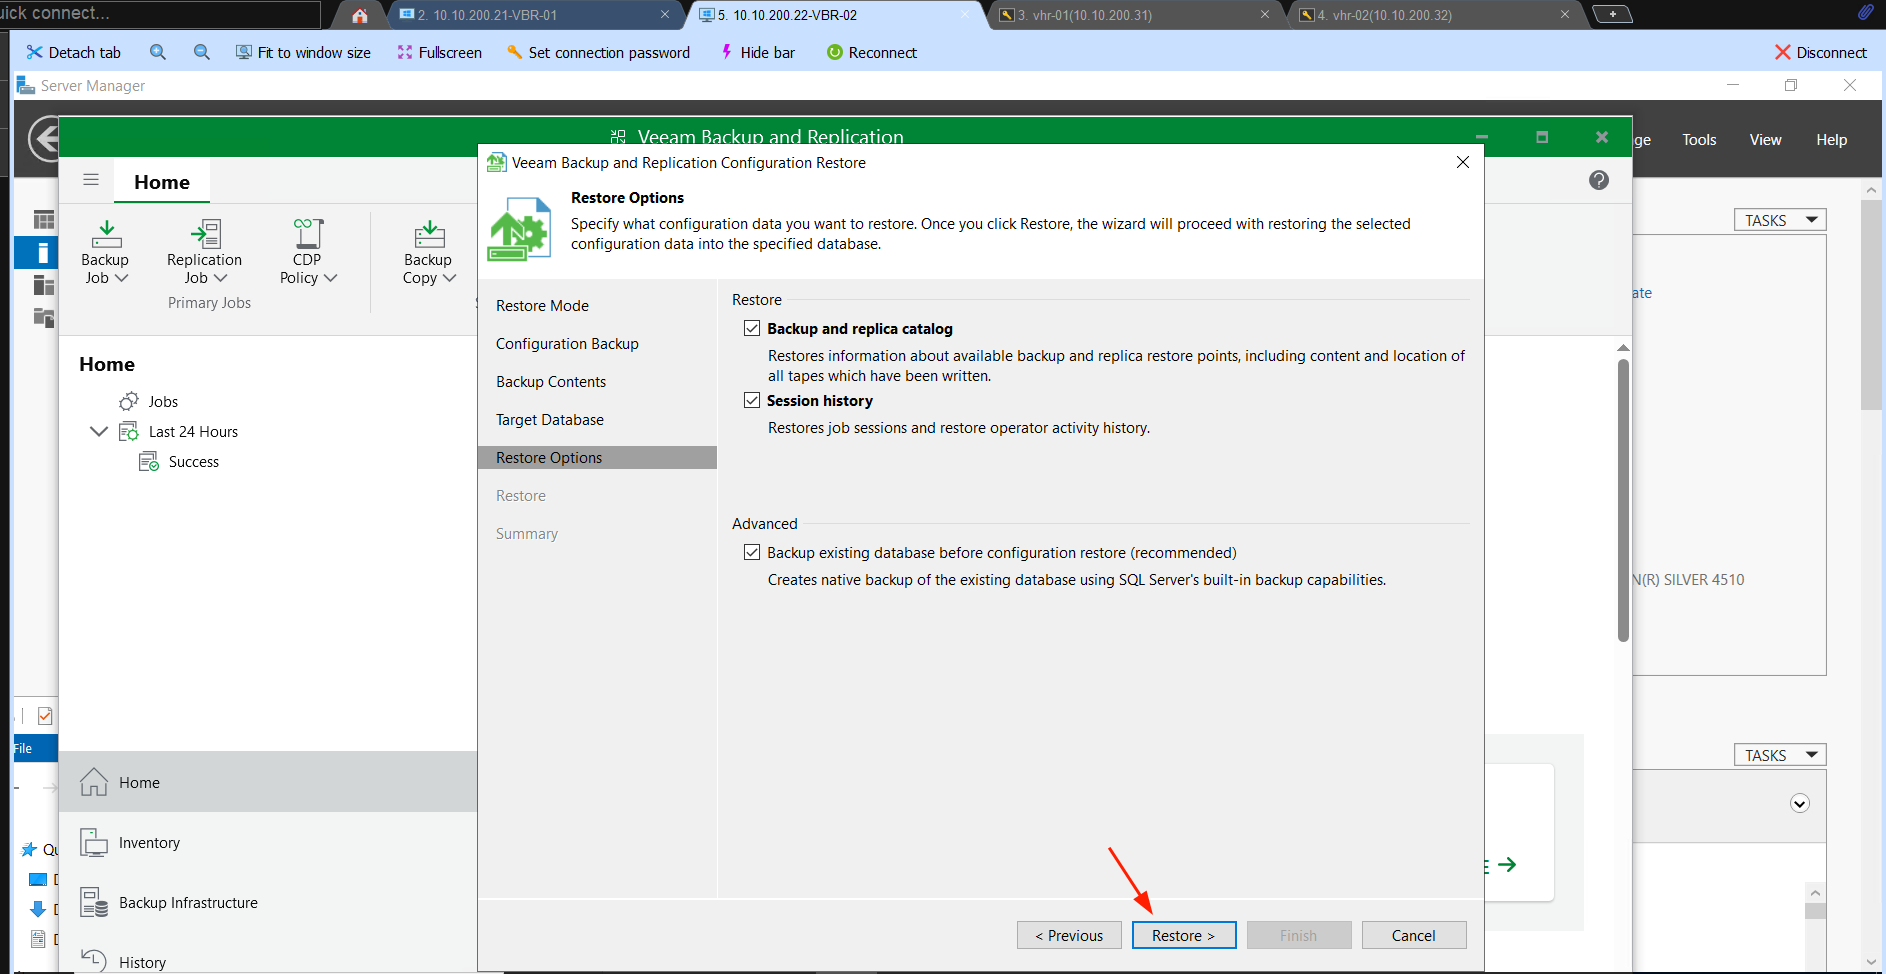Click the Home house icon in navigation
This screenshot has width=1886, height=974.
[x=94, y=782]
